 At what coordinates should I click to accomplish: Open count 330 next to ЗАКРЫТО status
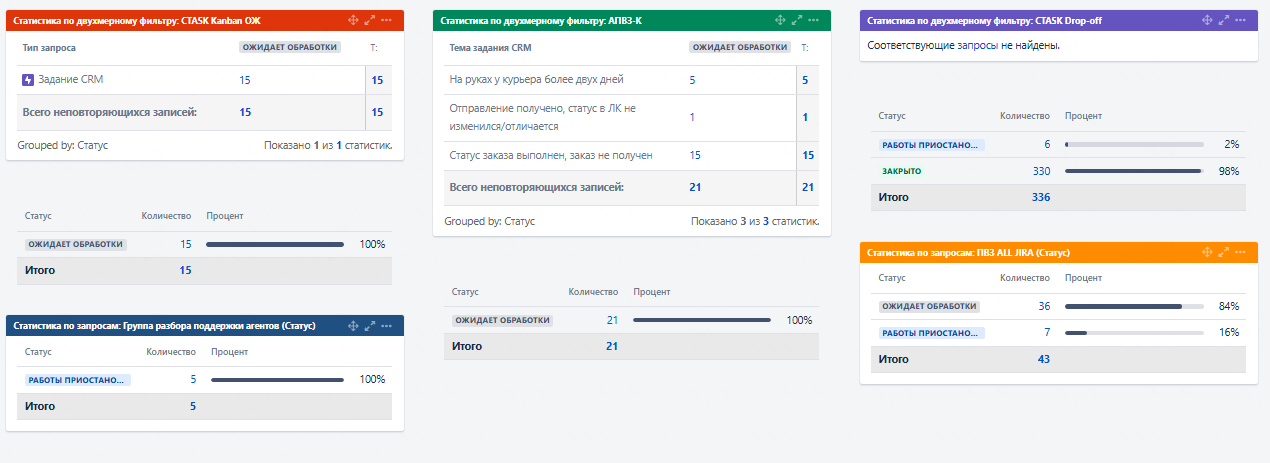pos(1041,171)
